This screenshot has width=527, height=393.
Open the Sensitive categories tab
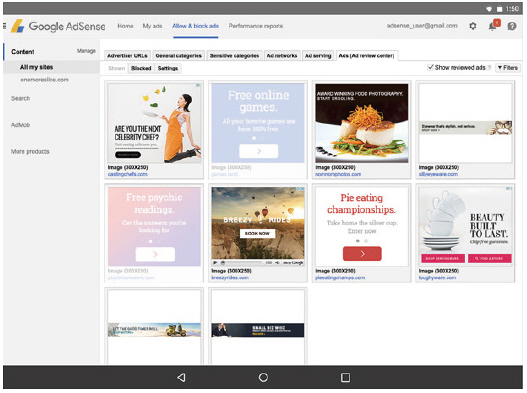pos(234,56)
